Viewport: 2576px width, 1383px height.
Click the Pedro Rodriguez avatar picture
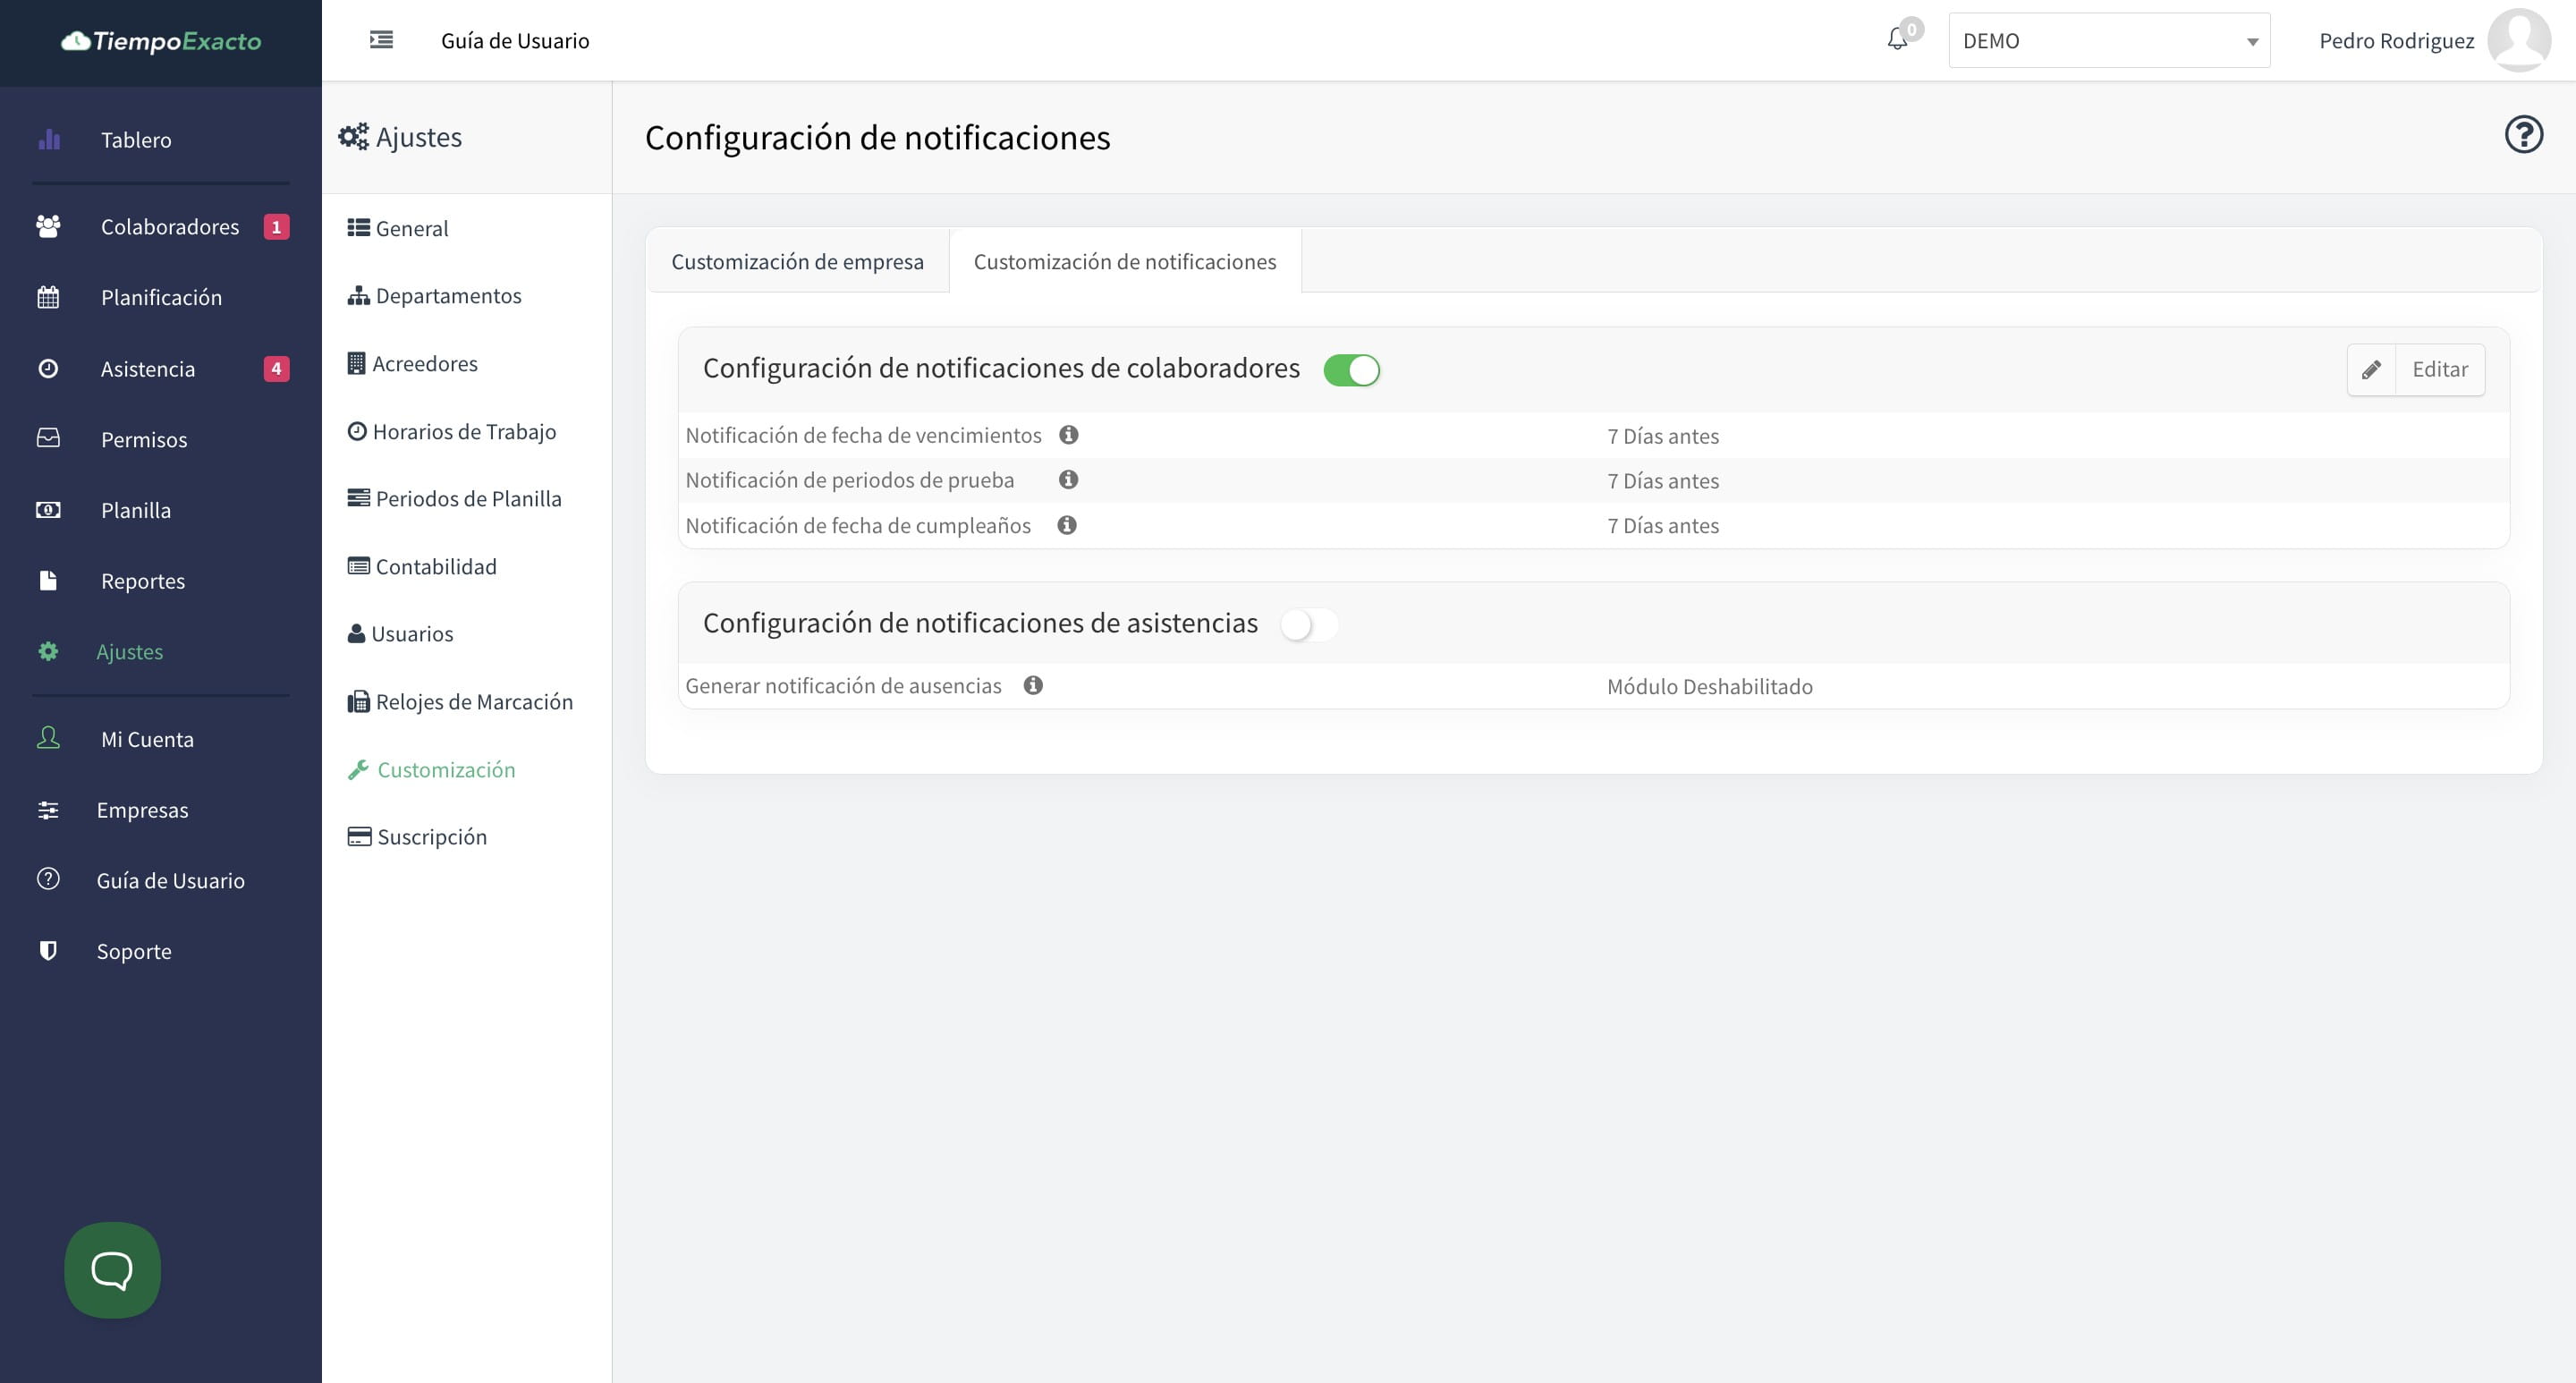tap(2519, 40)
